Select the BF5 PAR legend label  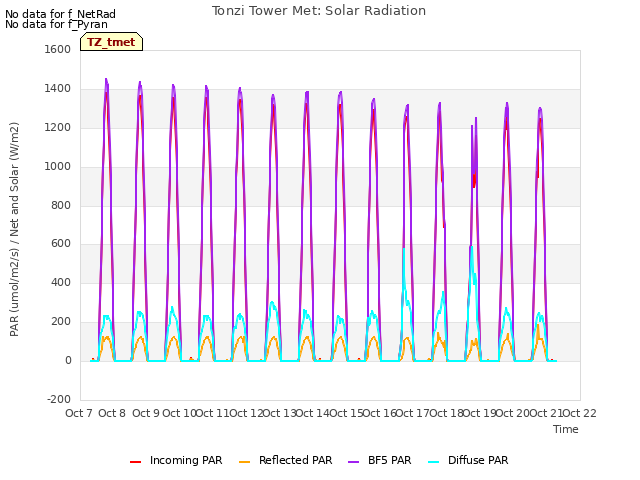[389, 460]
